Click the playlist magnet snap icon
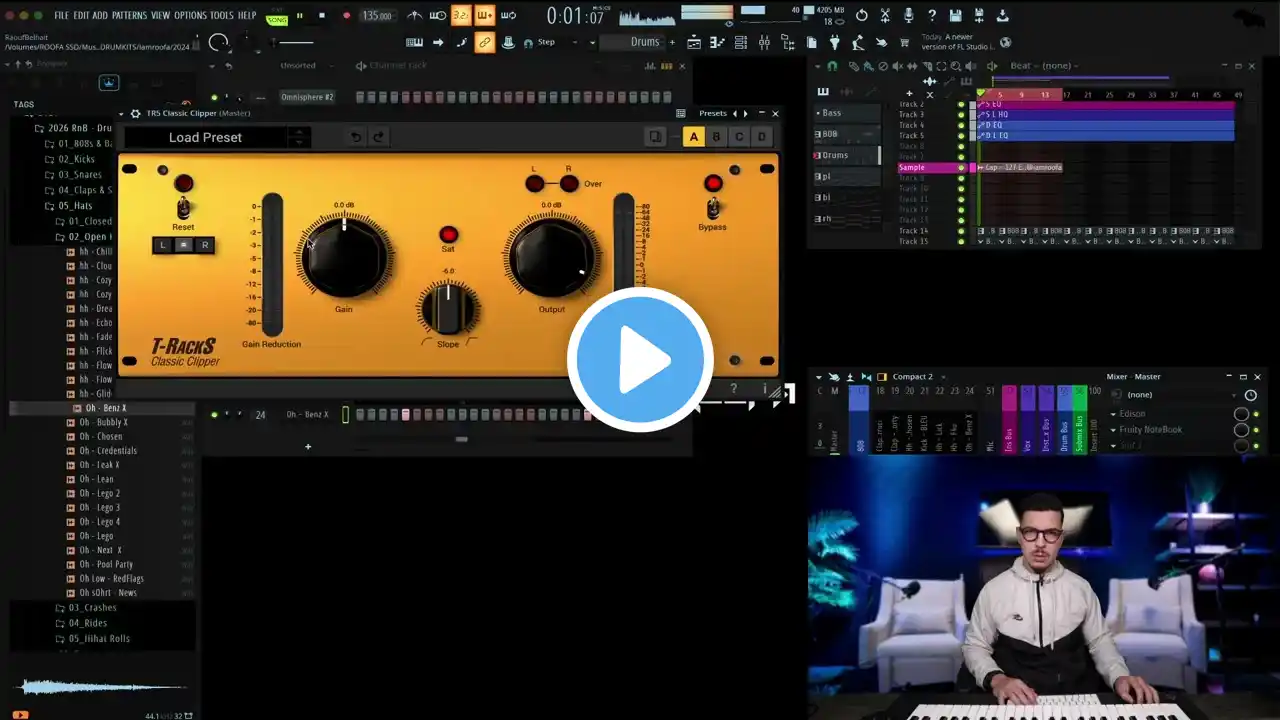 [x=832, y=66]
